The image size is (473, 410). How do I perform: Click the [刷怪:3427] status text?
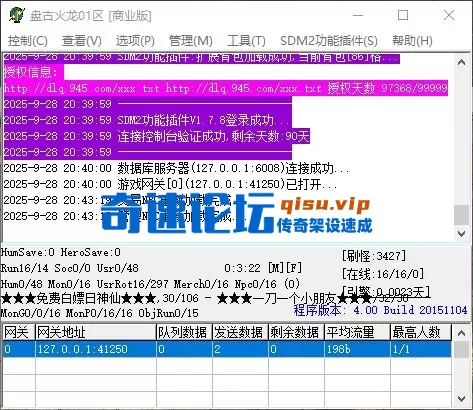[x=374, y=256]
